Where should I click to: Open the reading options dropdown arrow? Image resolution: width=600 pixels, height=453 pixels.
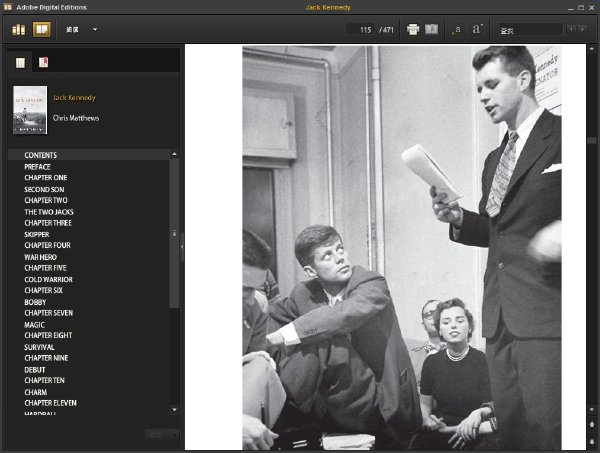tap(95, 29)
